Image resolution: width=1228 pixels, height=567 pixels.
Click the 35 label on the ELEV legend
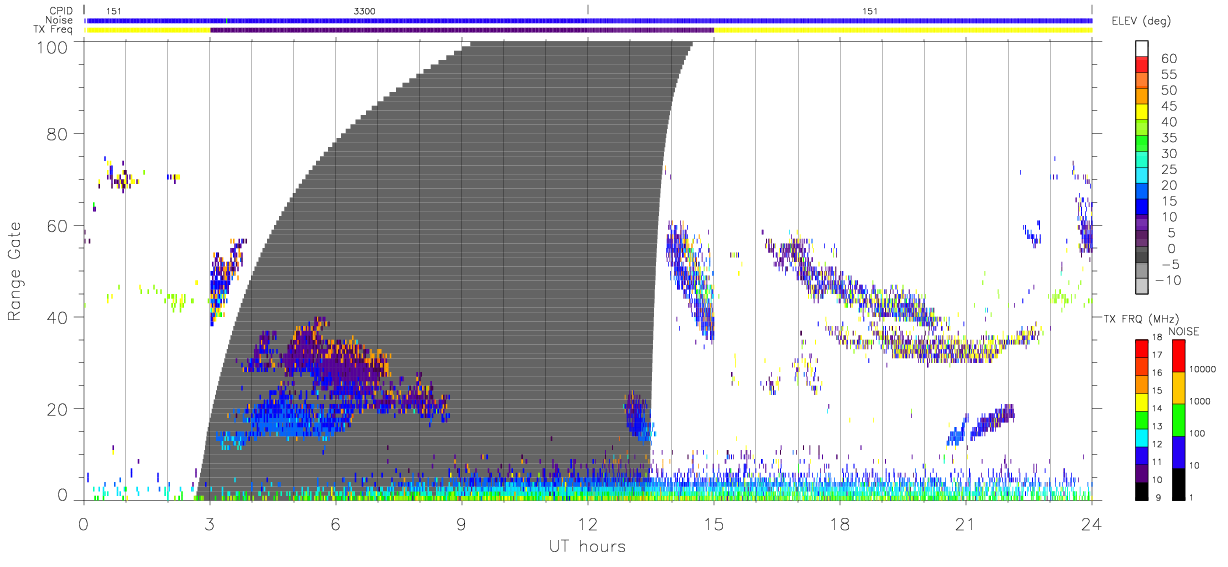pyautogui.click(x=1169, y=138)
